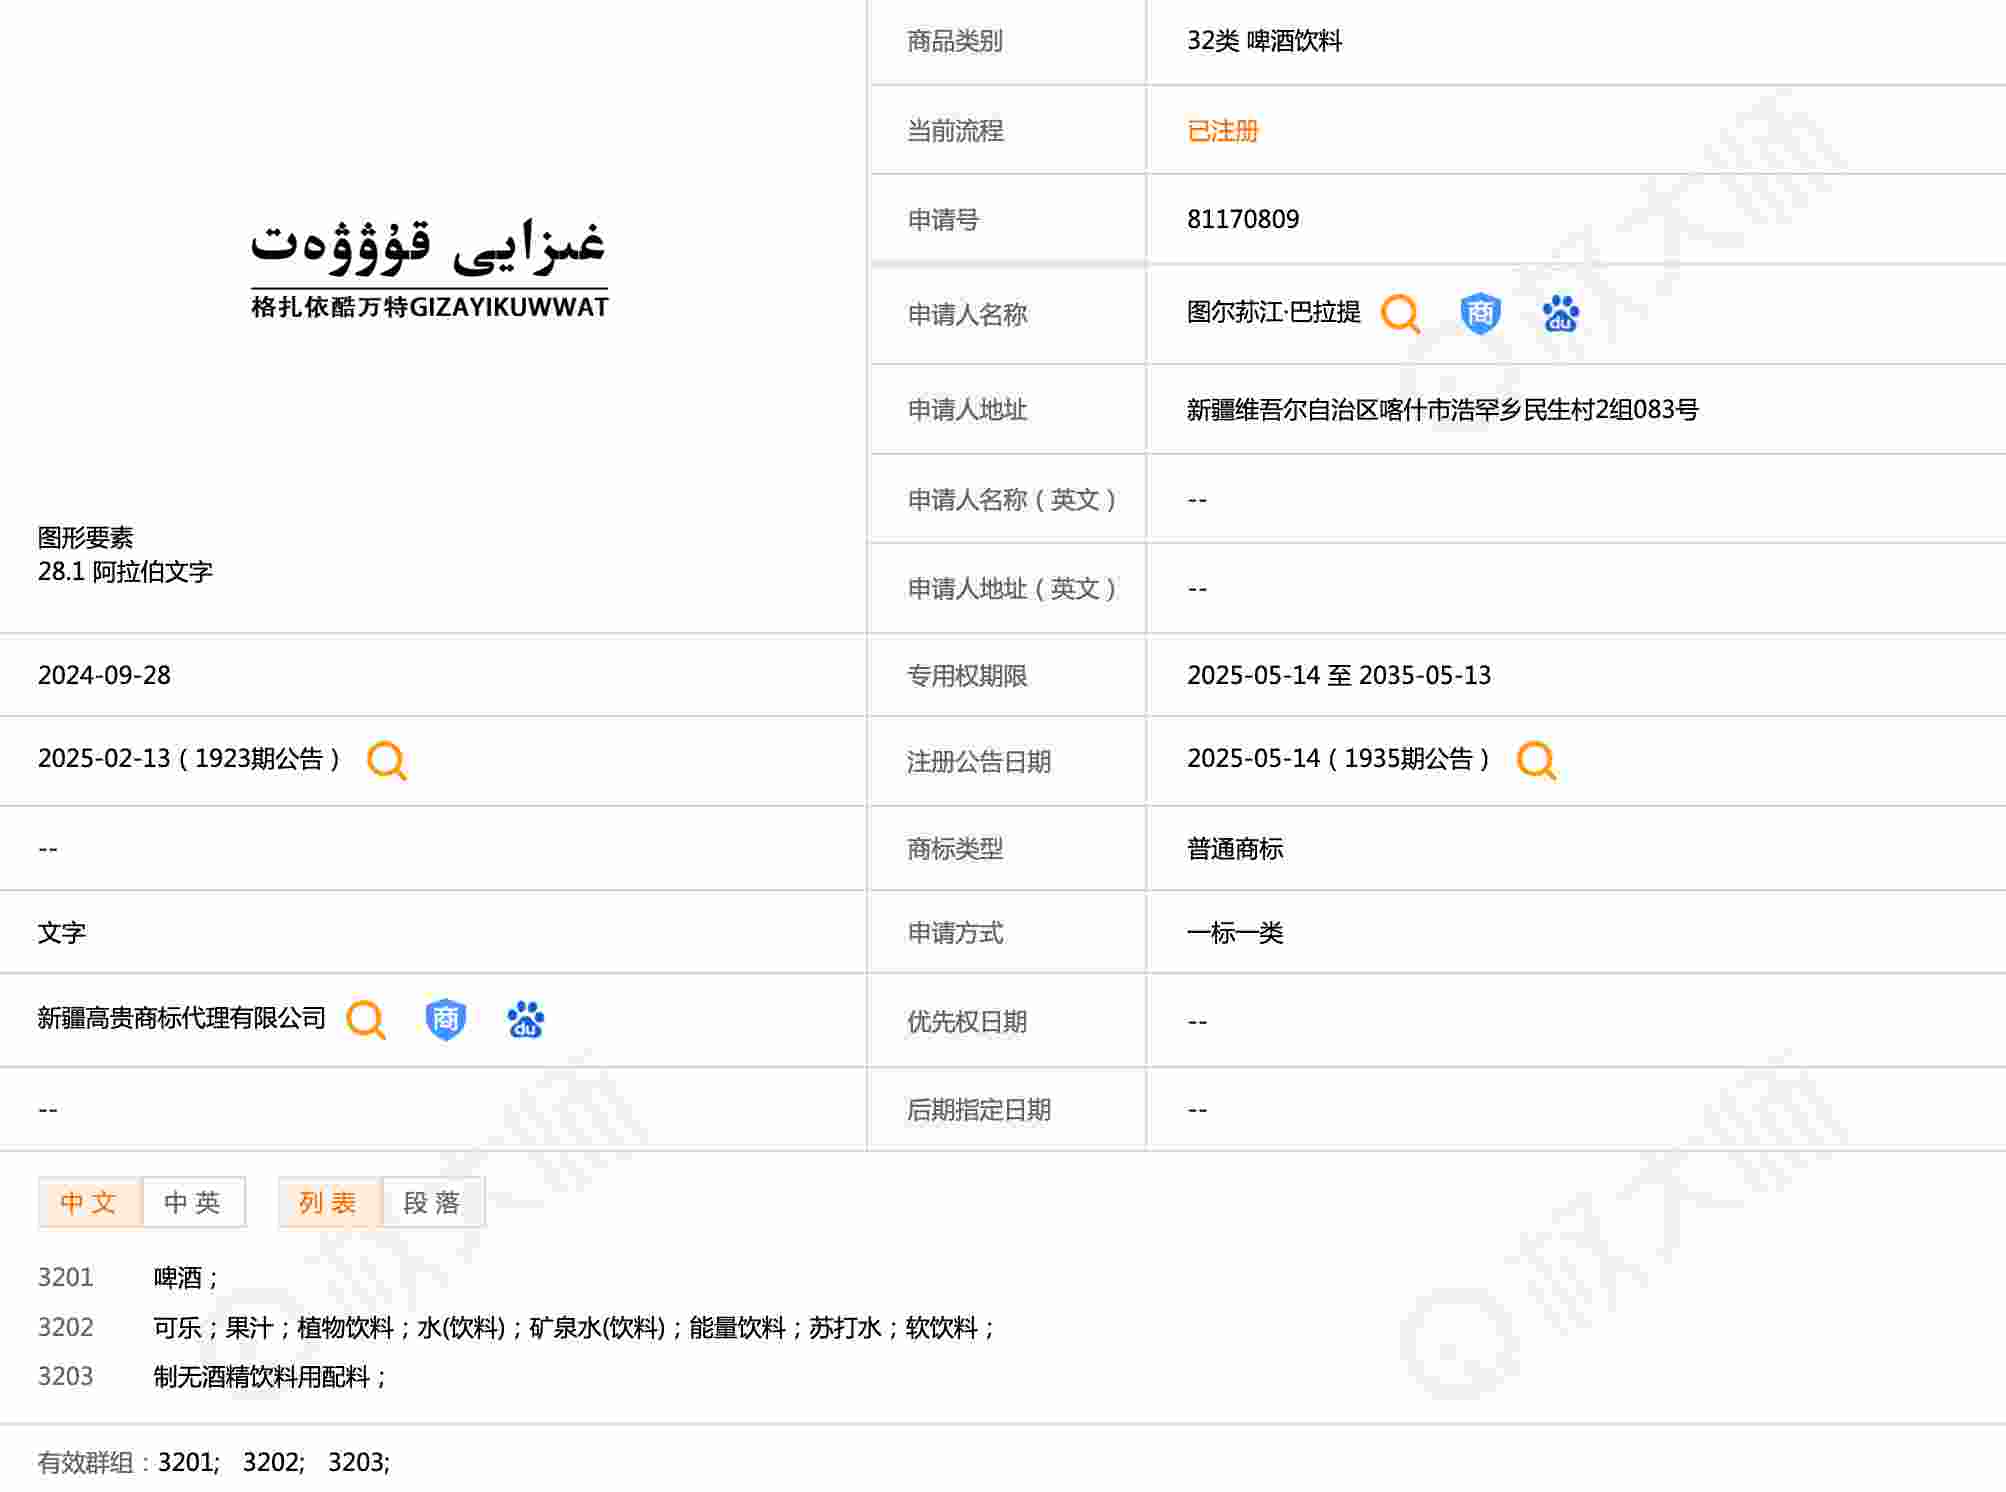Click the trademark logo image GIZAYIKUWWAT
2006x1492 pixels.
pyautogui.click(x=429, y=268)
